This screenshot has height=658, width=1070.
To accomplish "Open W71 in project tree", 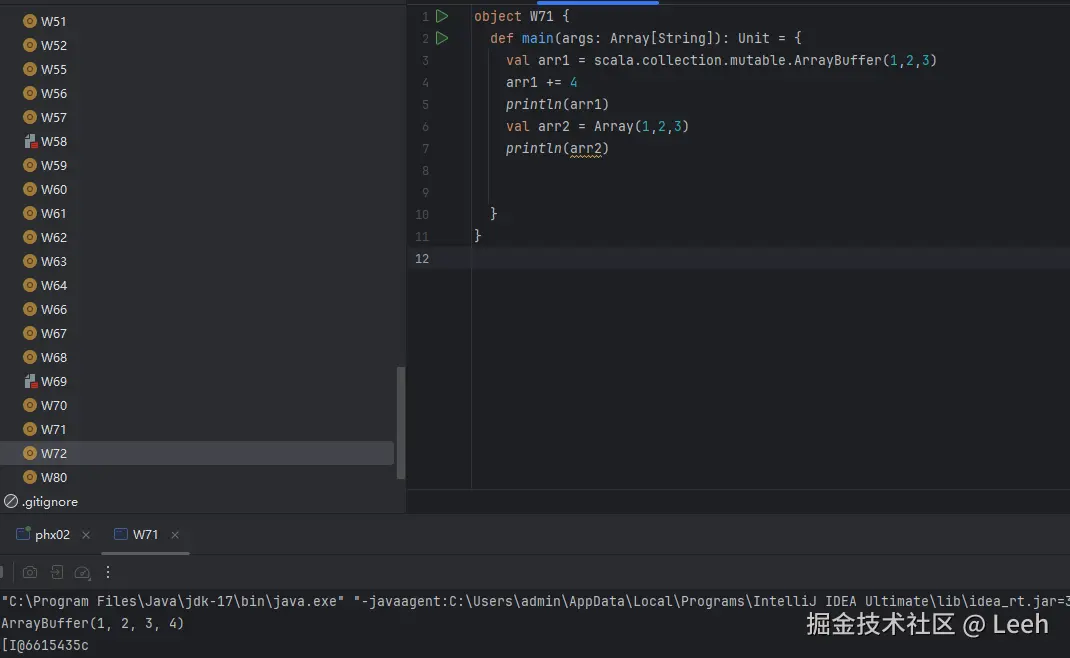I will tap(53, 429).
